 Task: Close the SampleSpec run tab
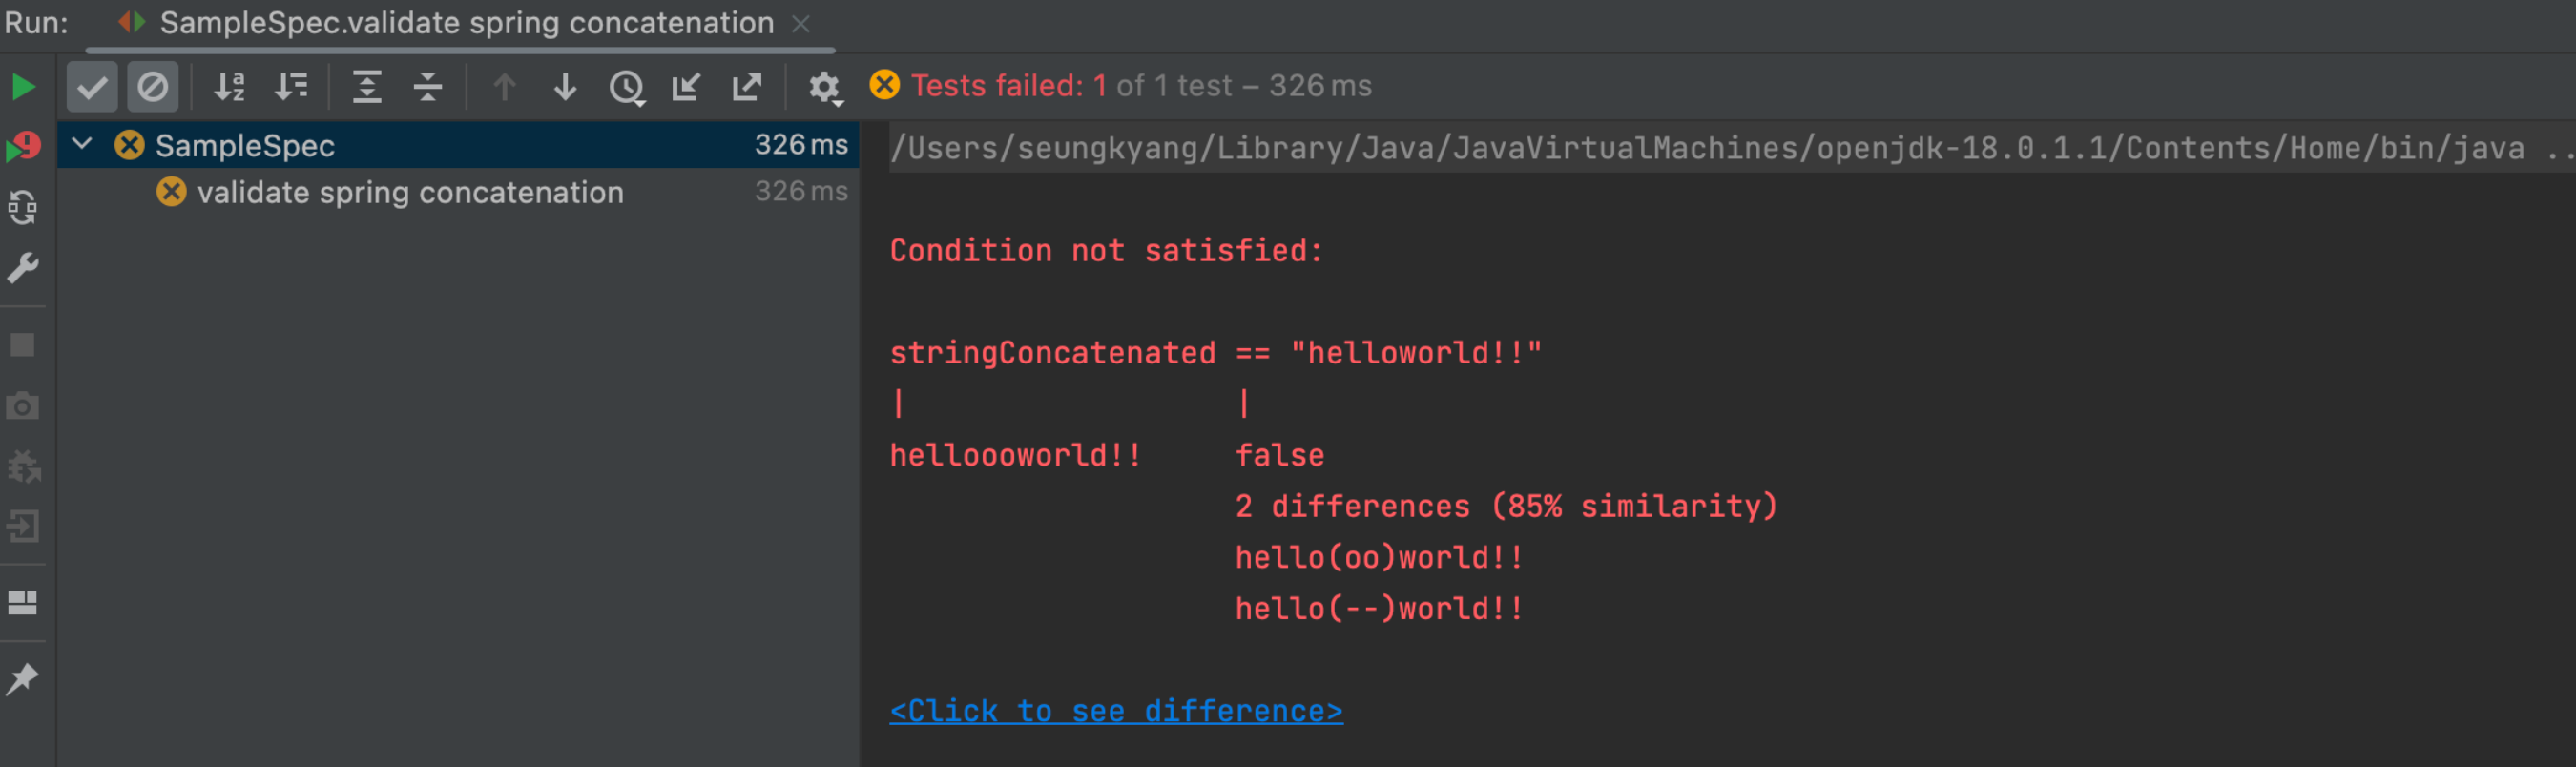point(801,23)
